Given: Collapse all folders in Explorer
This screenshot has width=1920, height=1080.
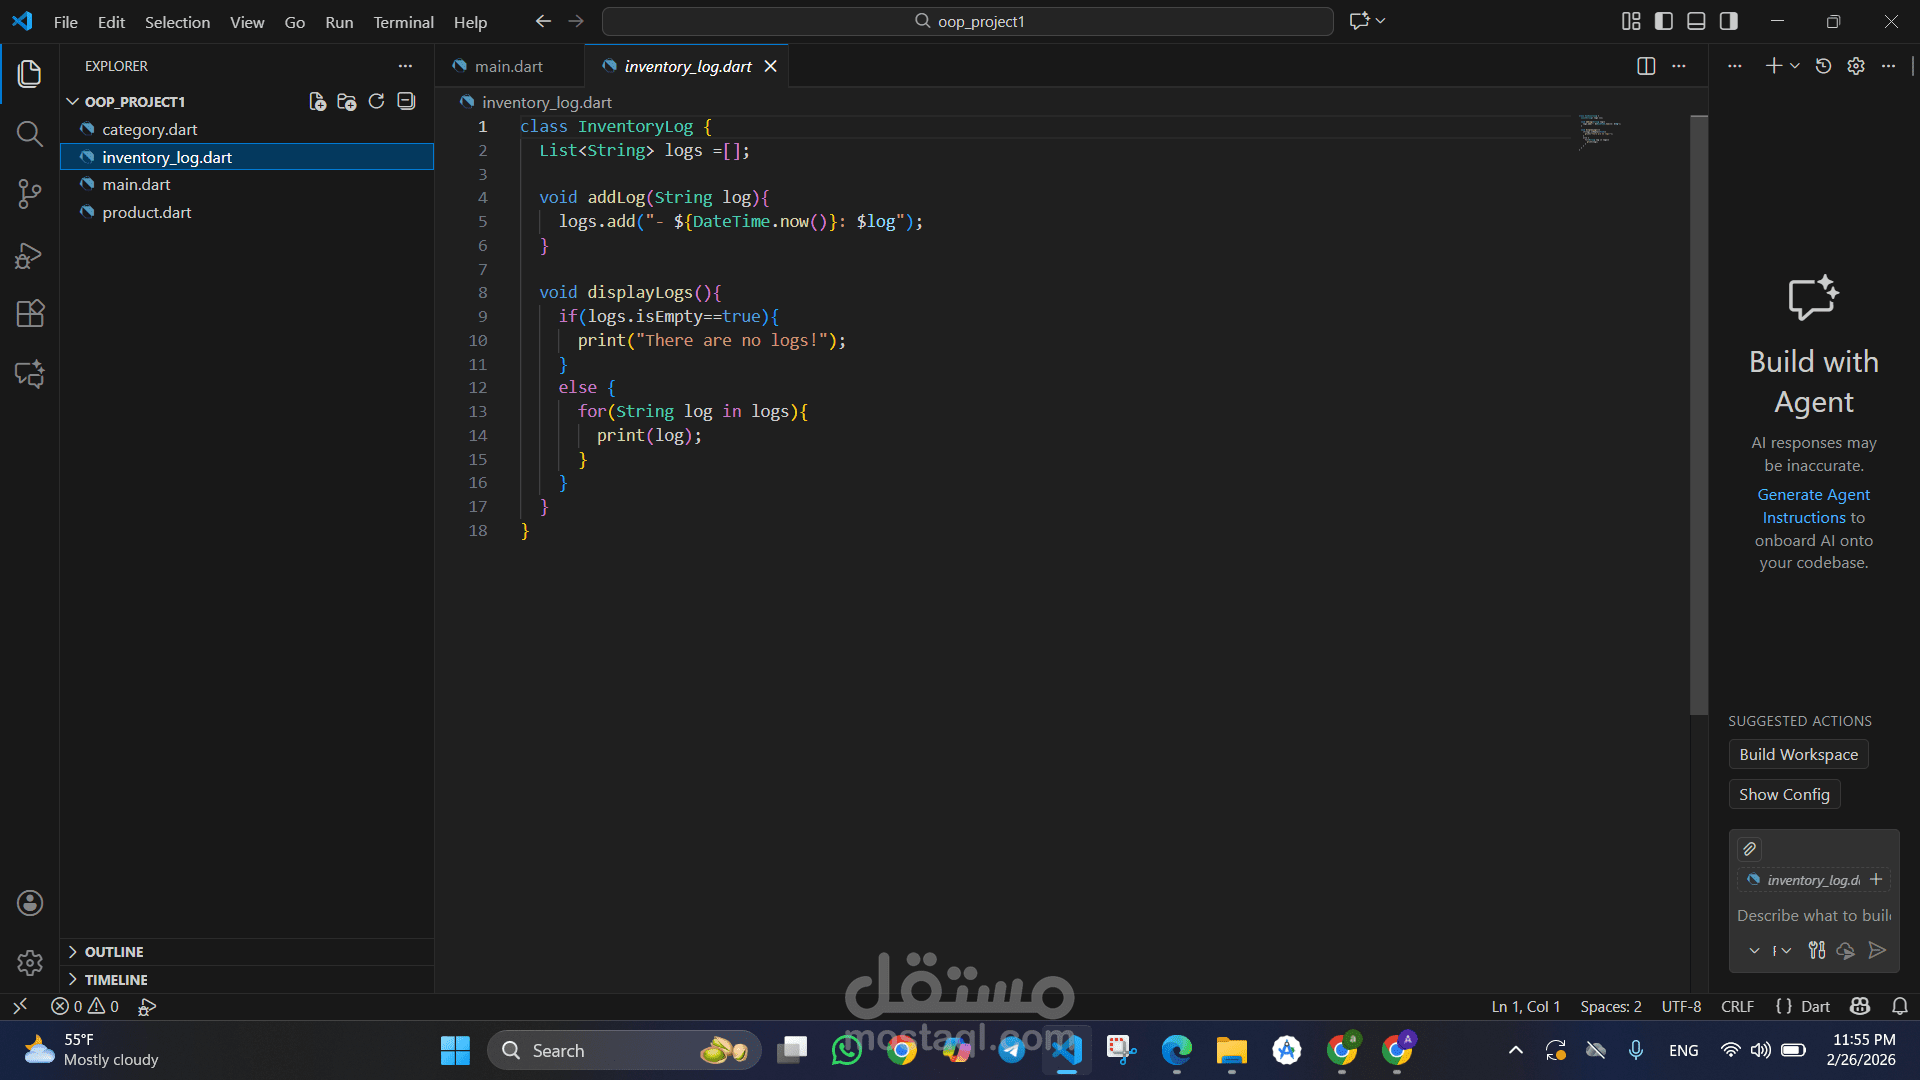Looking at the screenshot, I should (406, 101).
